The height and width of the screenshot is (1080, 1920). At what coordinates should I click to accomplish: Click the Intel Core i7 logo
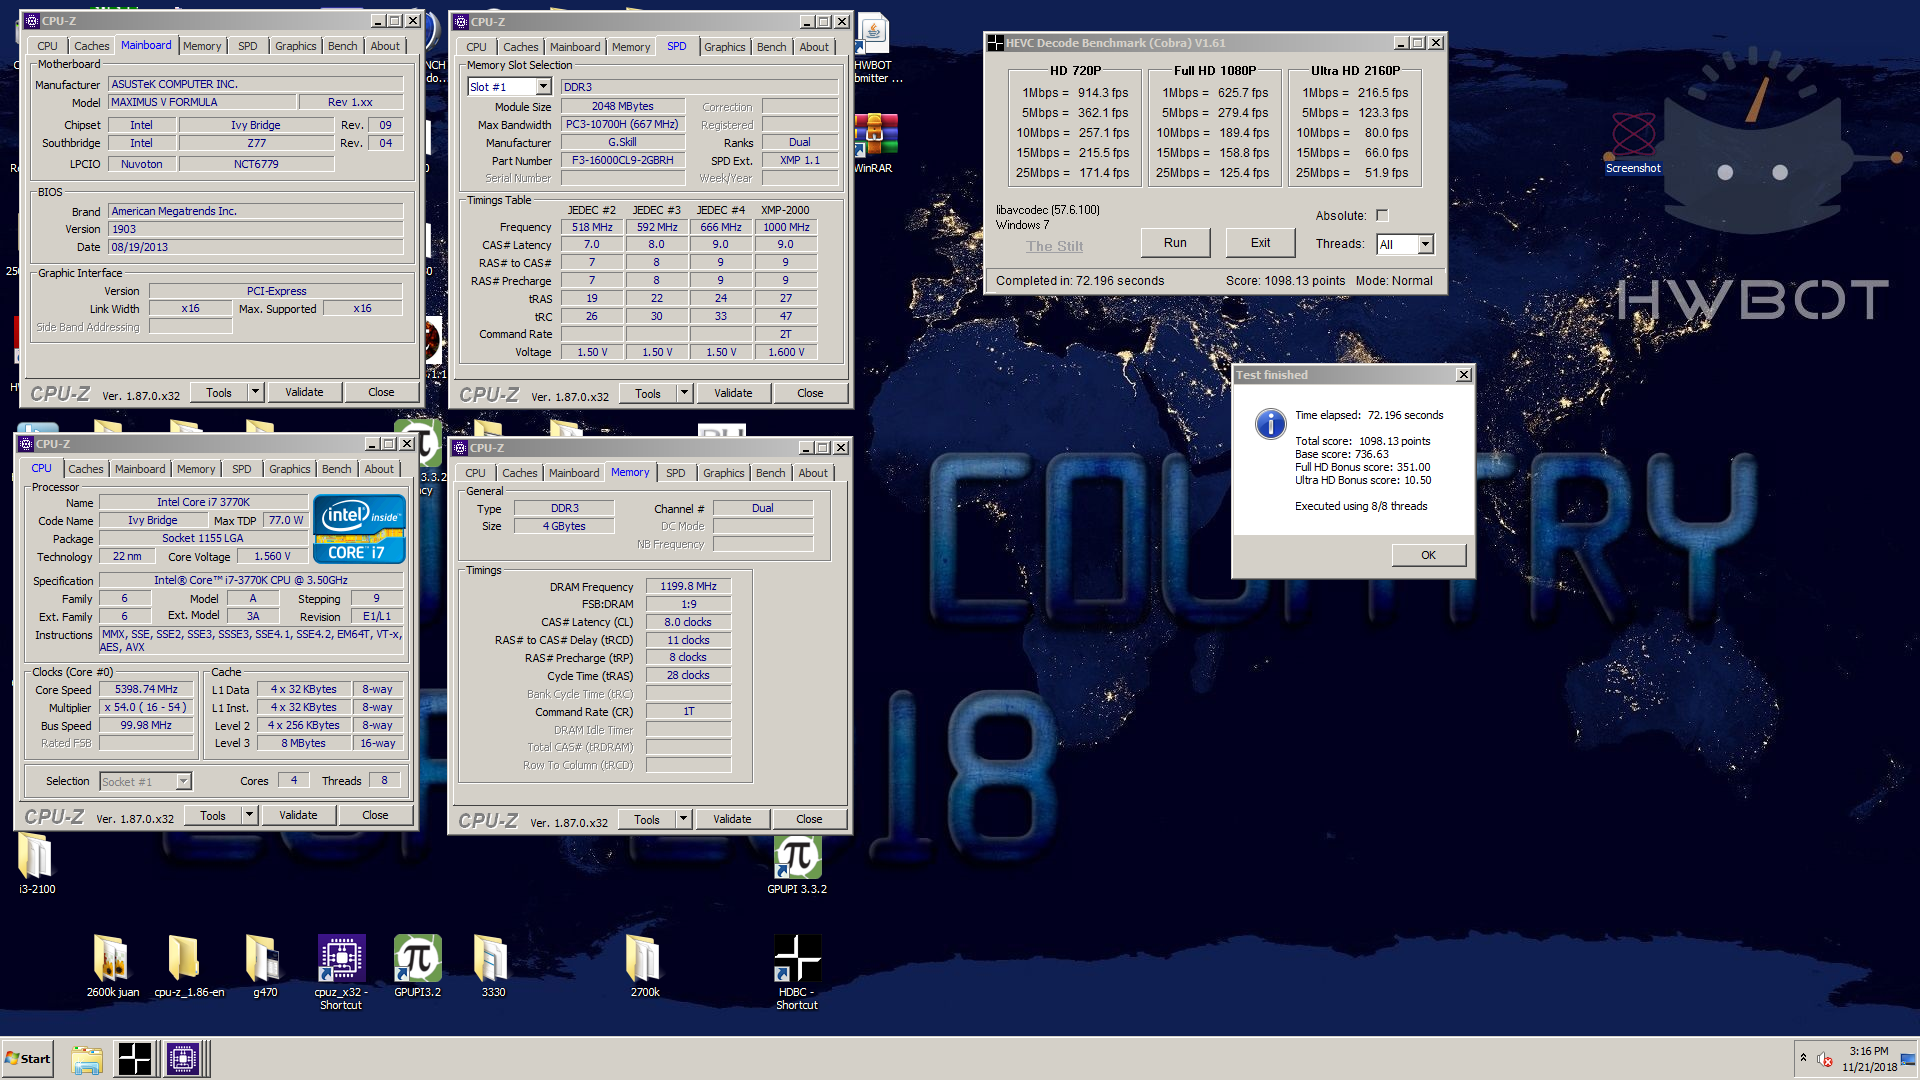(x=359, y=529)
